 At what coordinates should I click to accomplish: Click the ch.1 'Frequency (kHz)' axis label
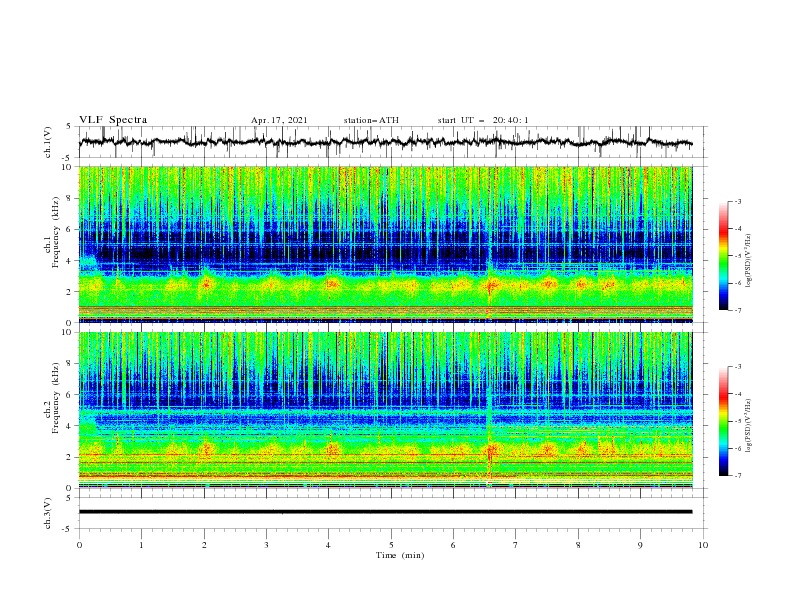tap(55, 232)
